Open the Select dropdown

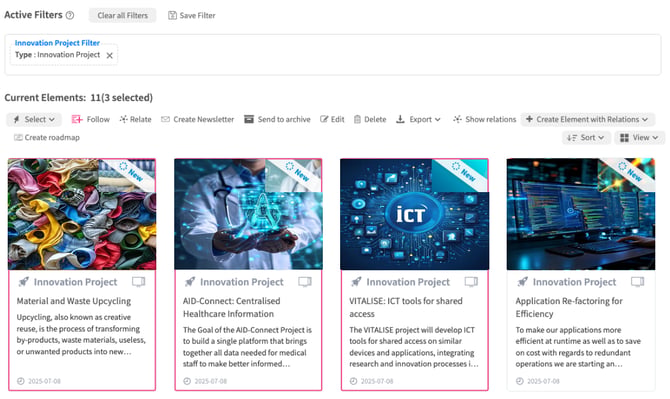tap(34, 119)
